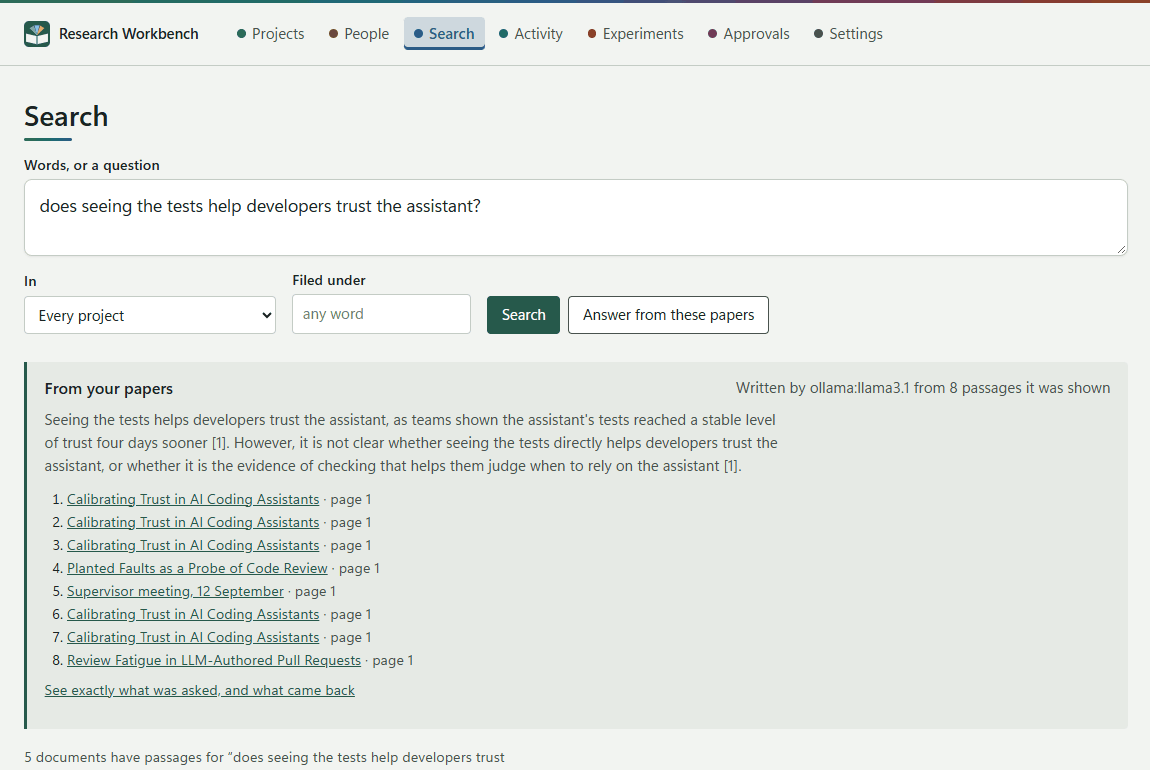Focus the Filed under any word field
Viewport: 1150px width, 770px height.
[381, 314]
